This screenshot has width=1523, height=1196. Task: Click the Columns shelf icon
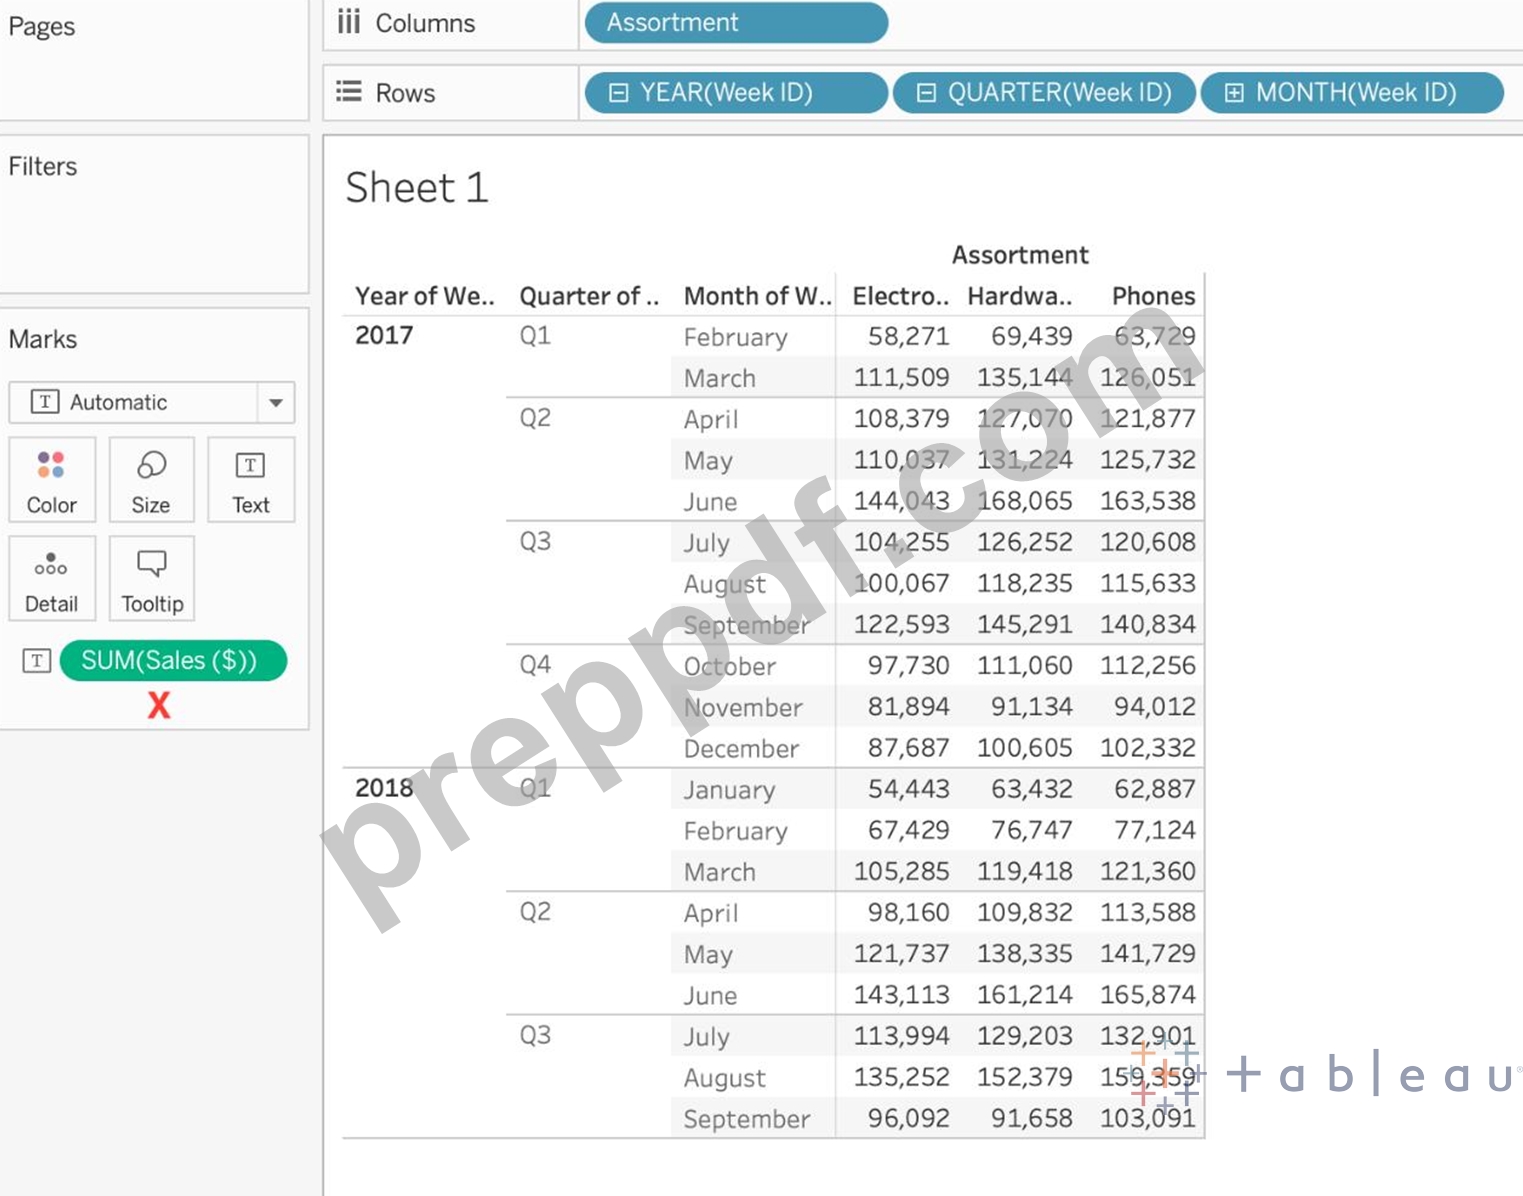(349, 22)
